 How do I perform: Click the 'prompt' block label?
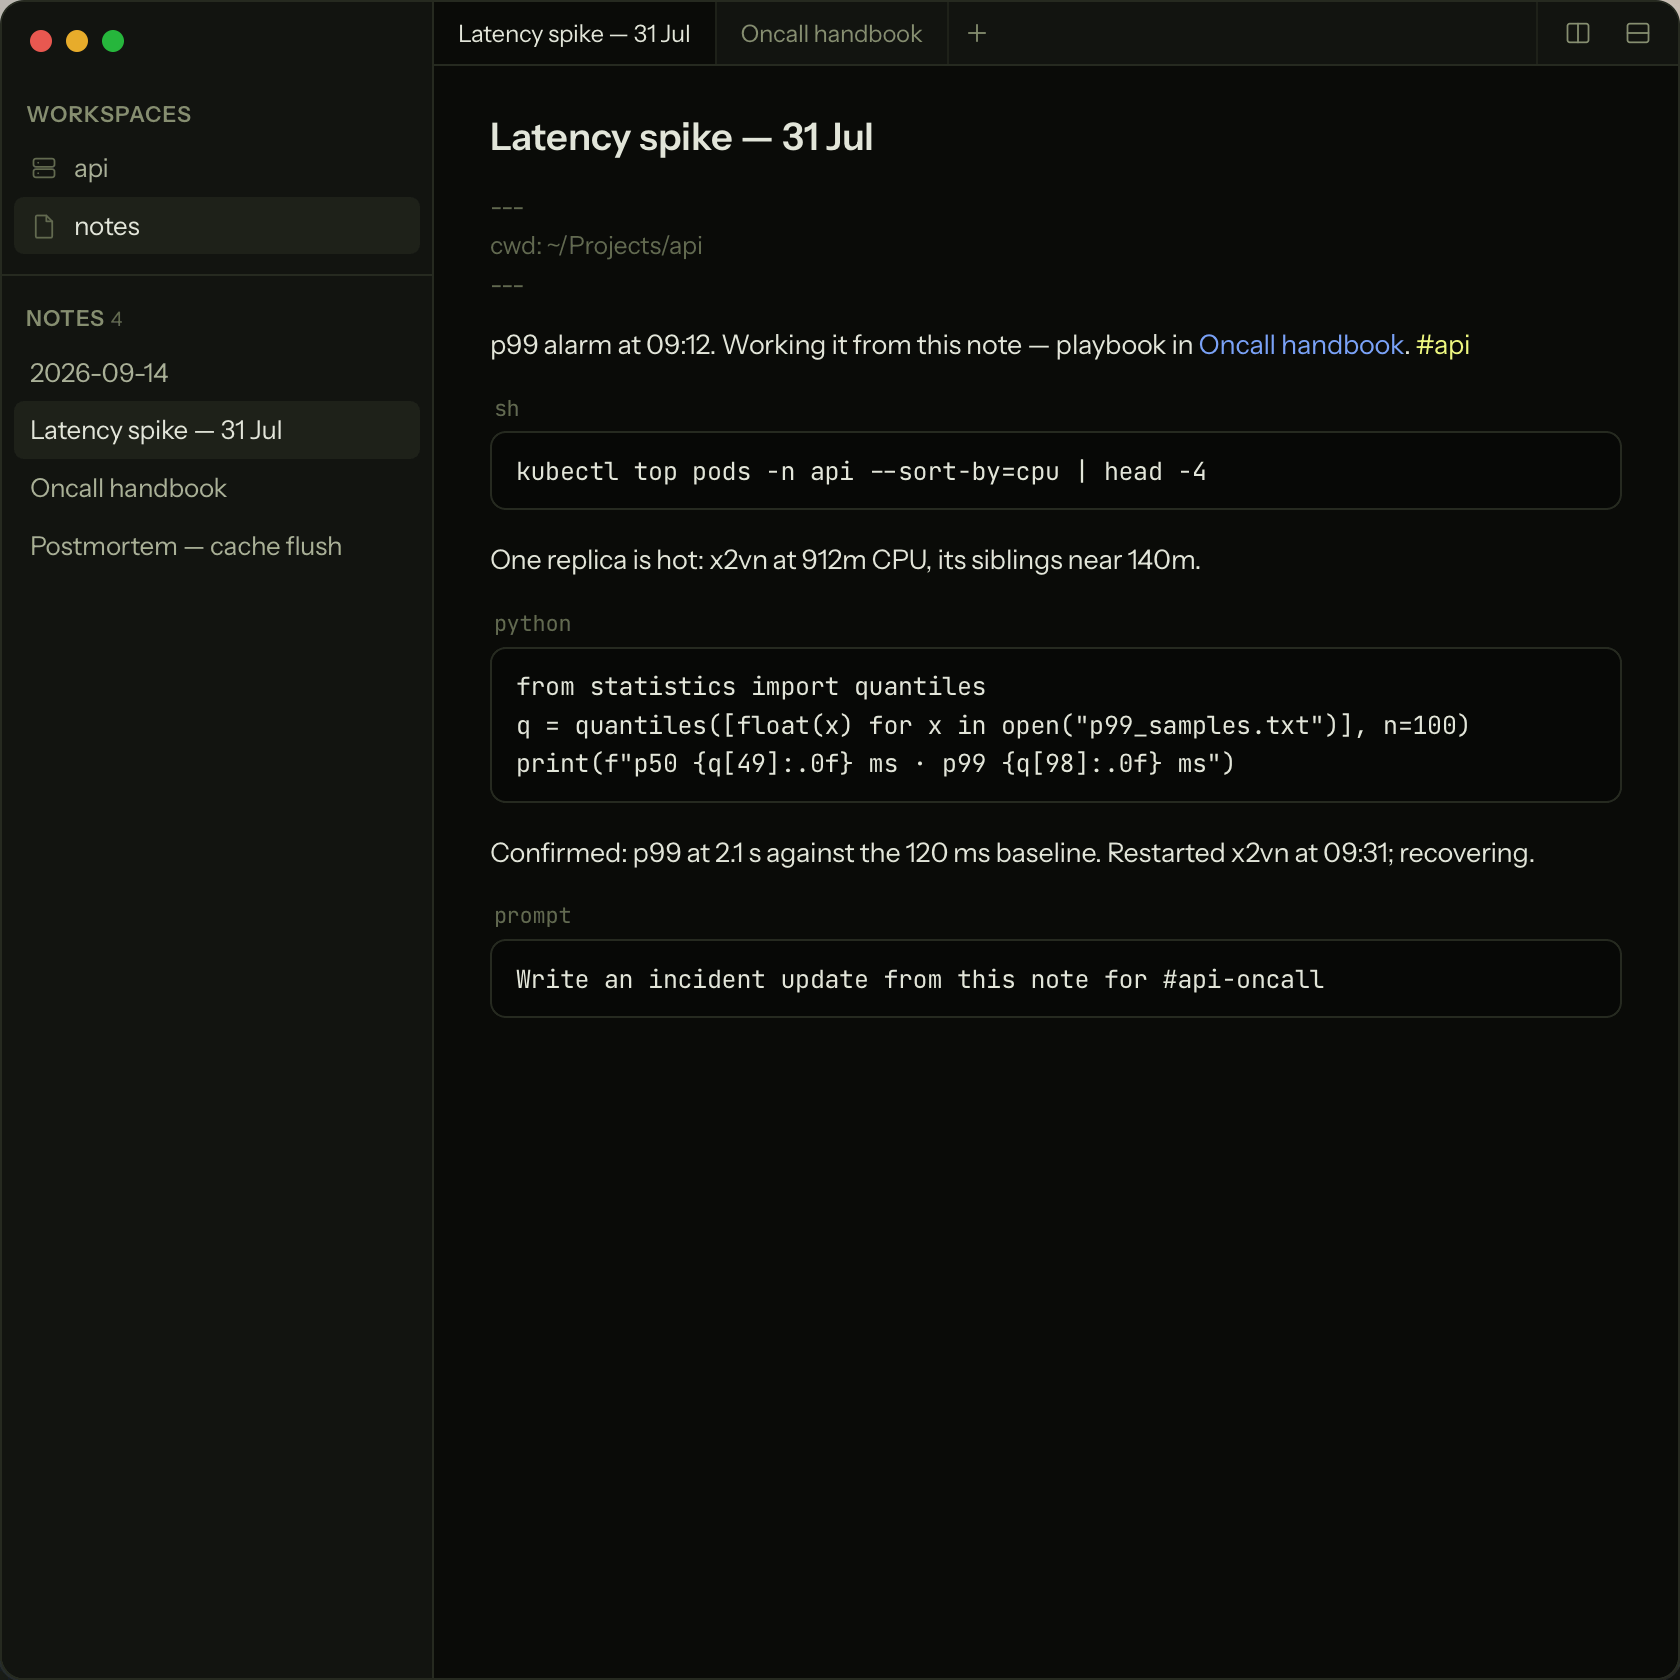pos(533,916)
